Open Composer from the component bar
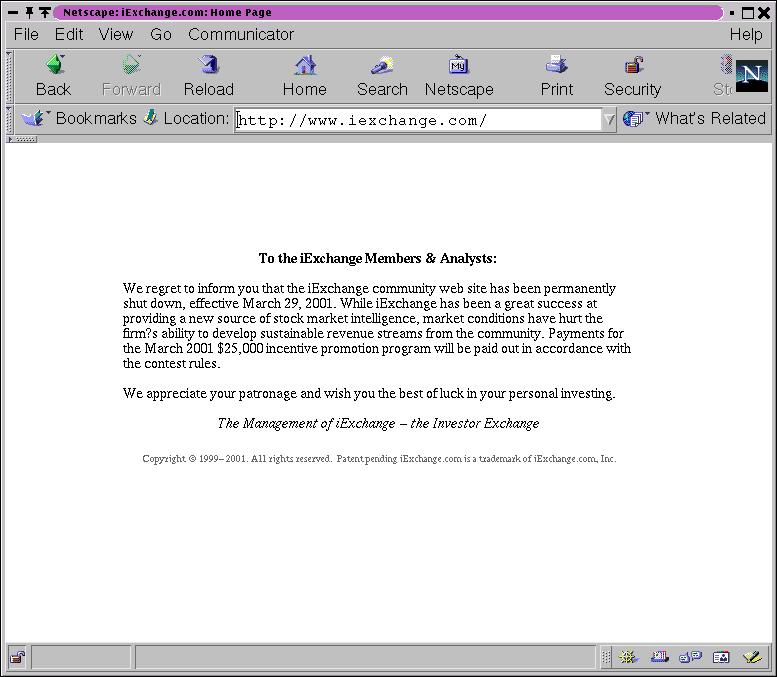Screen dimensions: 777x677 (x=752, y=657)
